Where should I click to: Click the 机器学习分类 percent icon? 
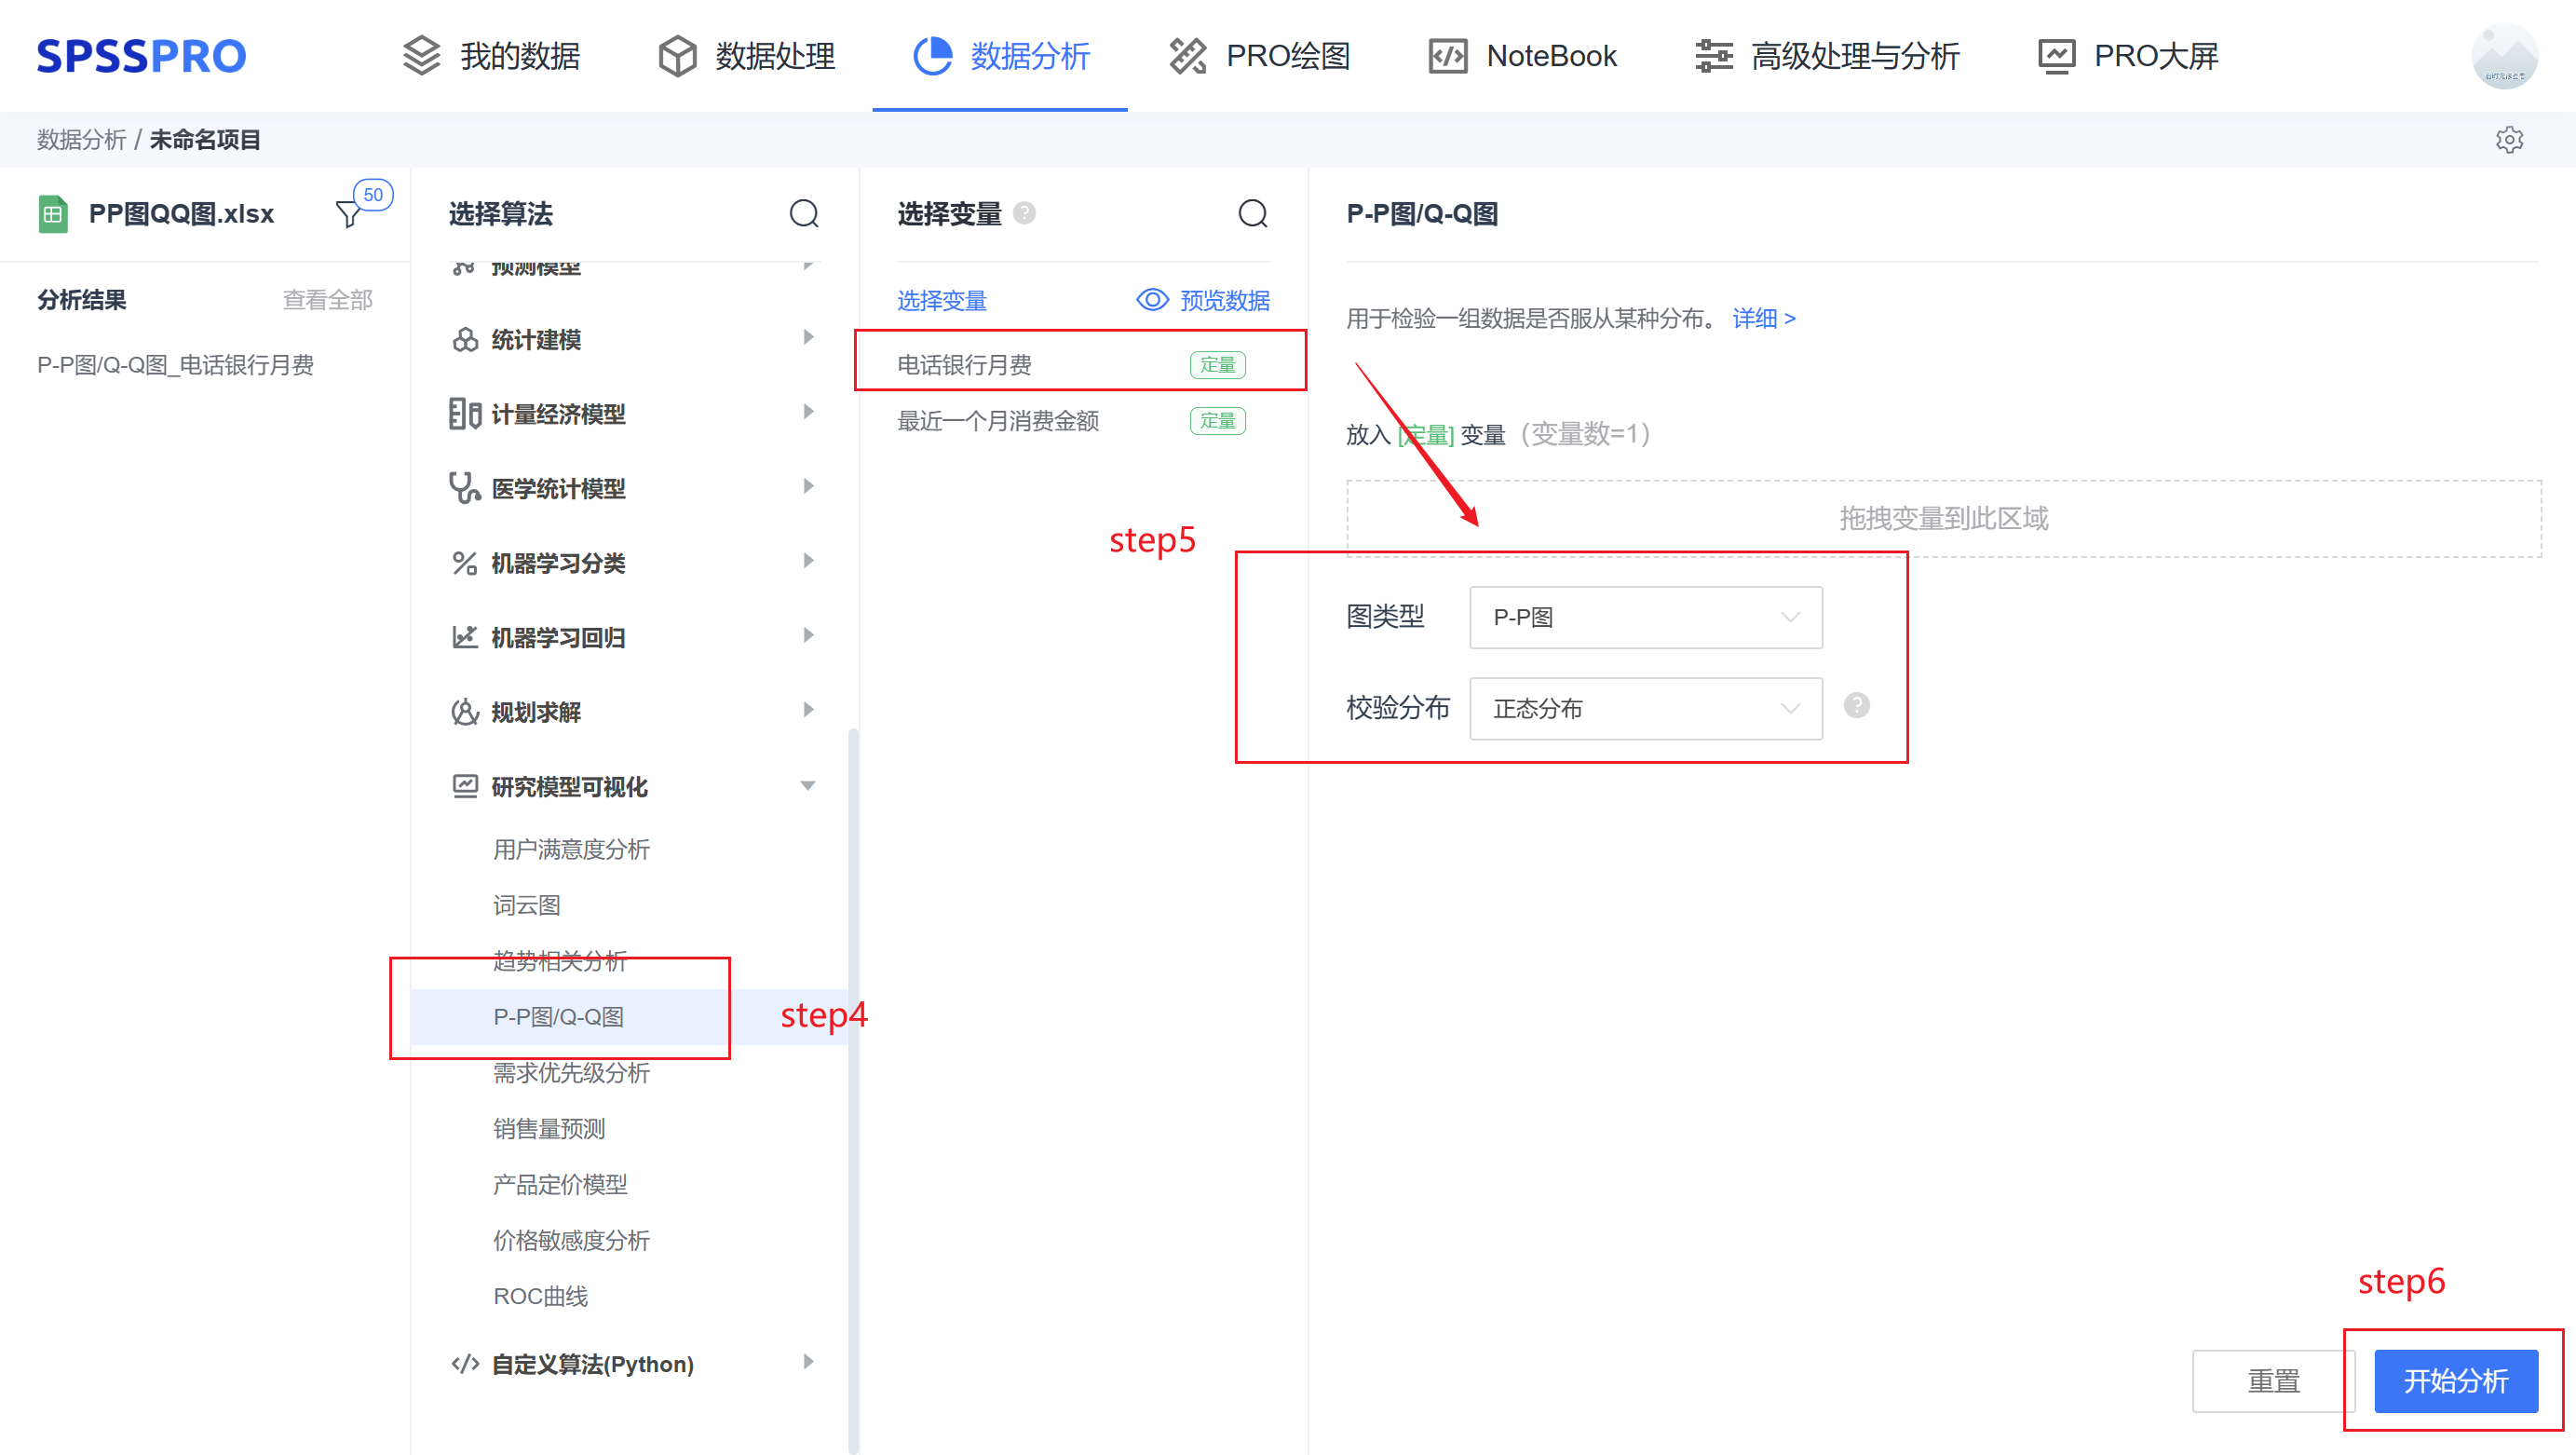click(x=465, y=563)
